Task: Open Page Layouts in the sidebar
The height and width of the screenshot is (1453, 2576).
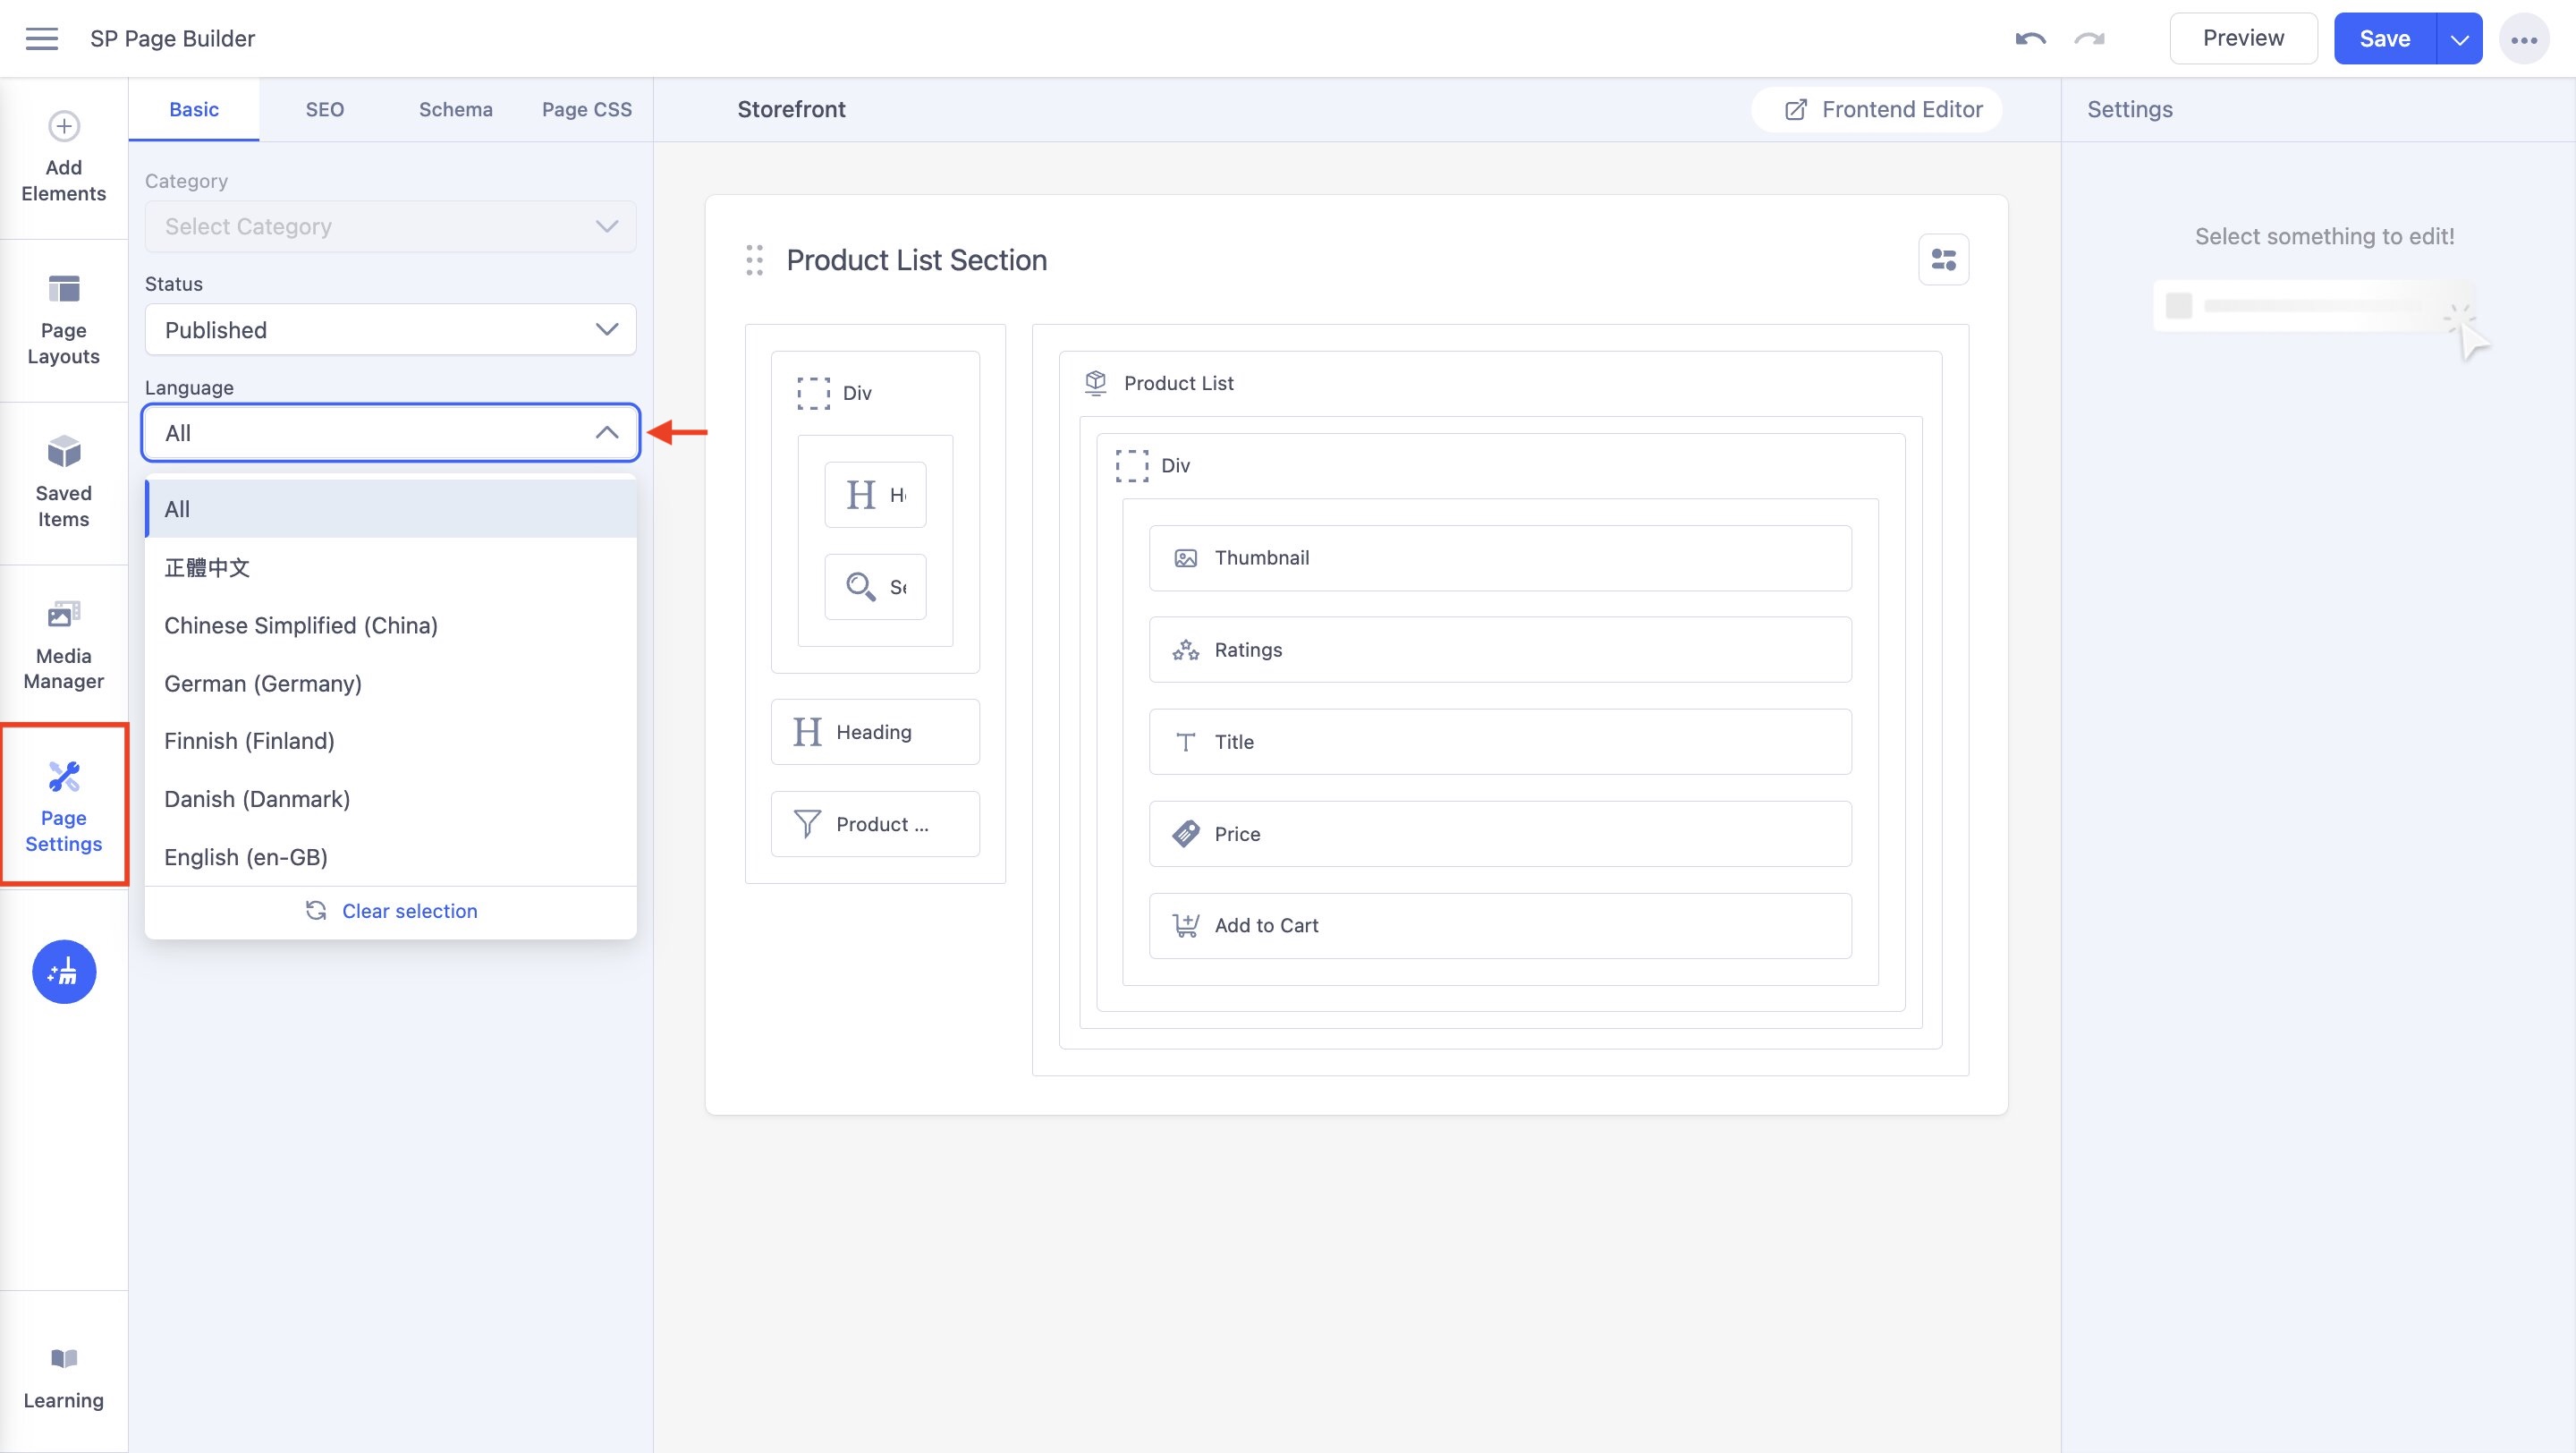Action: click(x=64, y=320)
